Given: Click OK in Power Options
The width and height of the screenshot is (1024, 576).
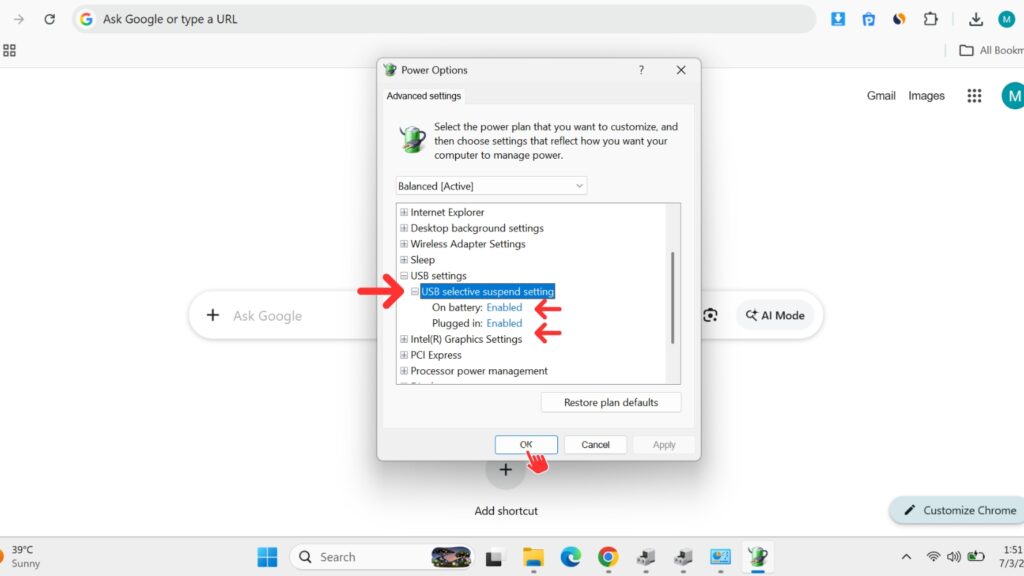Looking at the screenshot, I should point(526,445).
